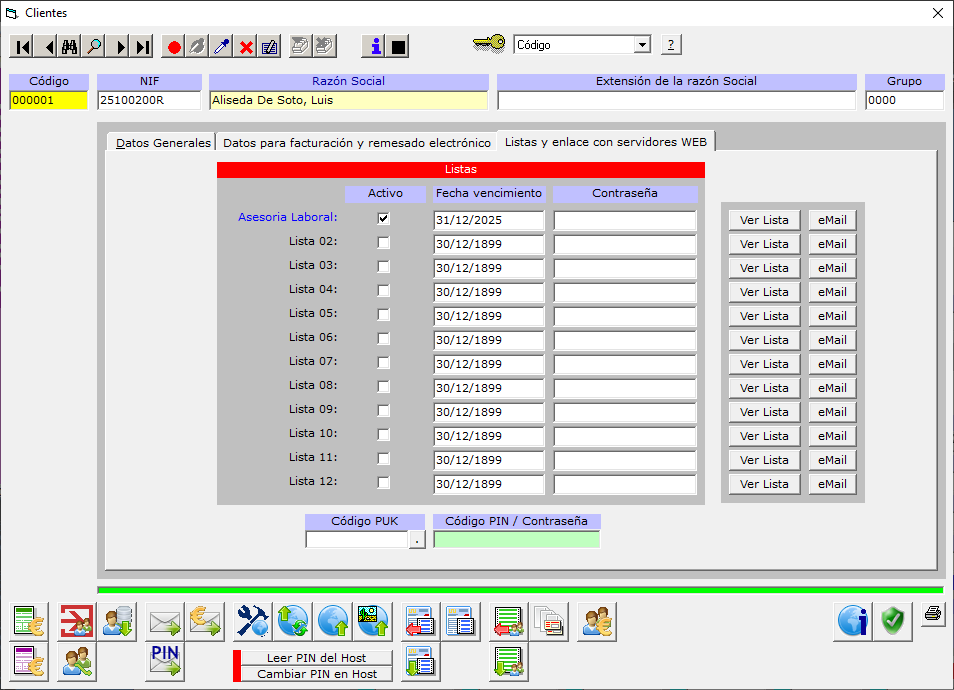Screen dimensions: 954x690
Task: Enable the Lista 02 active checkbox
Action: pyautogui.click(x=384, y=242)
